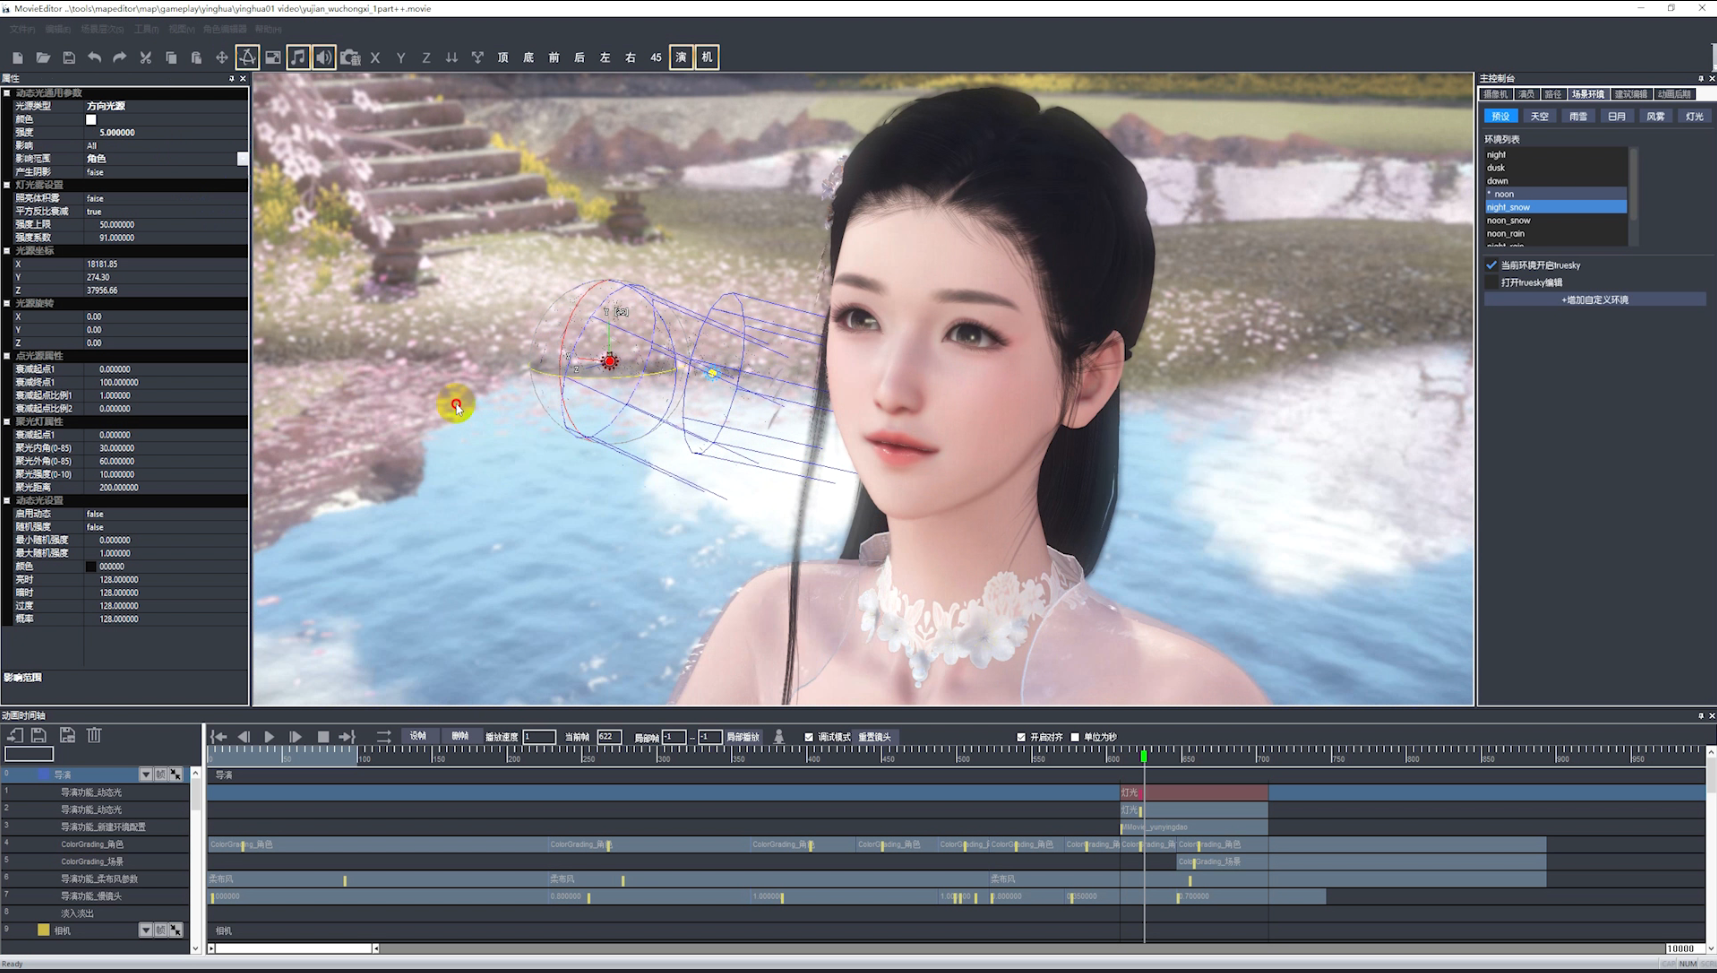The height and width of the screenshot is (973, 1717).
Task: Click the 灯光 environment category button
Action: (x=1695, y=116)
